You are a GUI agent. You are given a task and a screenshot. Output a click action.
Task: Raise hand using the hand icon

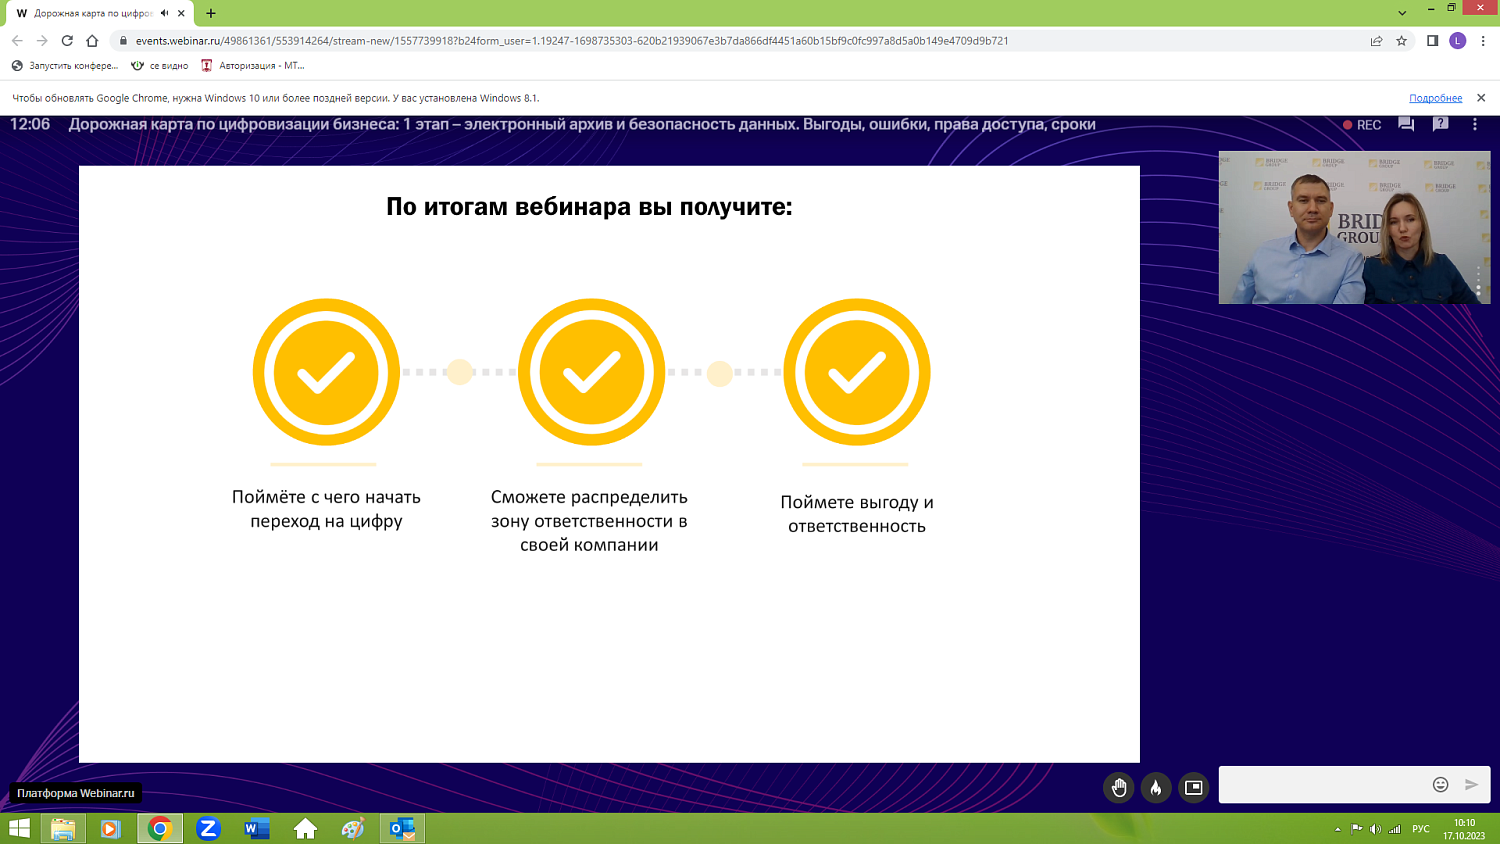pos(1118,786)
